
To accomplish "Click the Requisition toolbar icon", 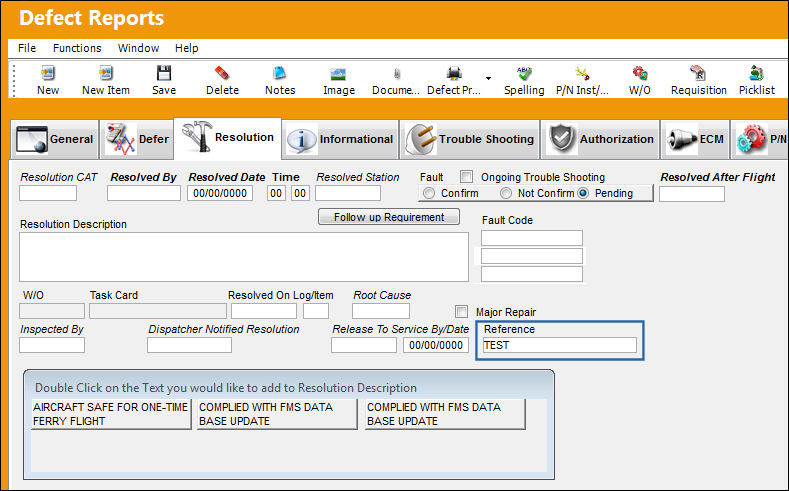I will 698,73.
